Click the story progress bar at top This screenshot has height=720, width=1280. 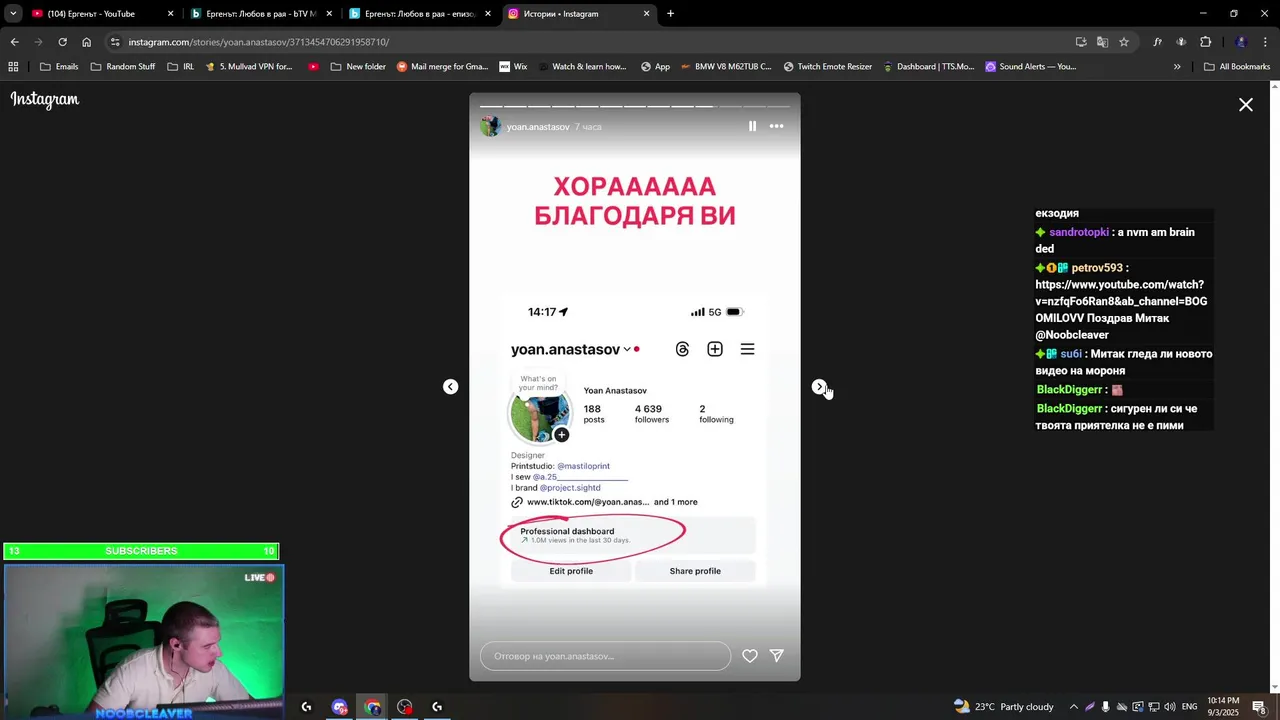point(635,106)
